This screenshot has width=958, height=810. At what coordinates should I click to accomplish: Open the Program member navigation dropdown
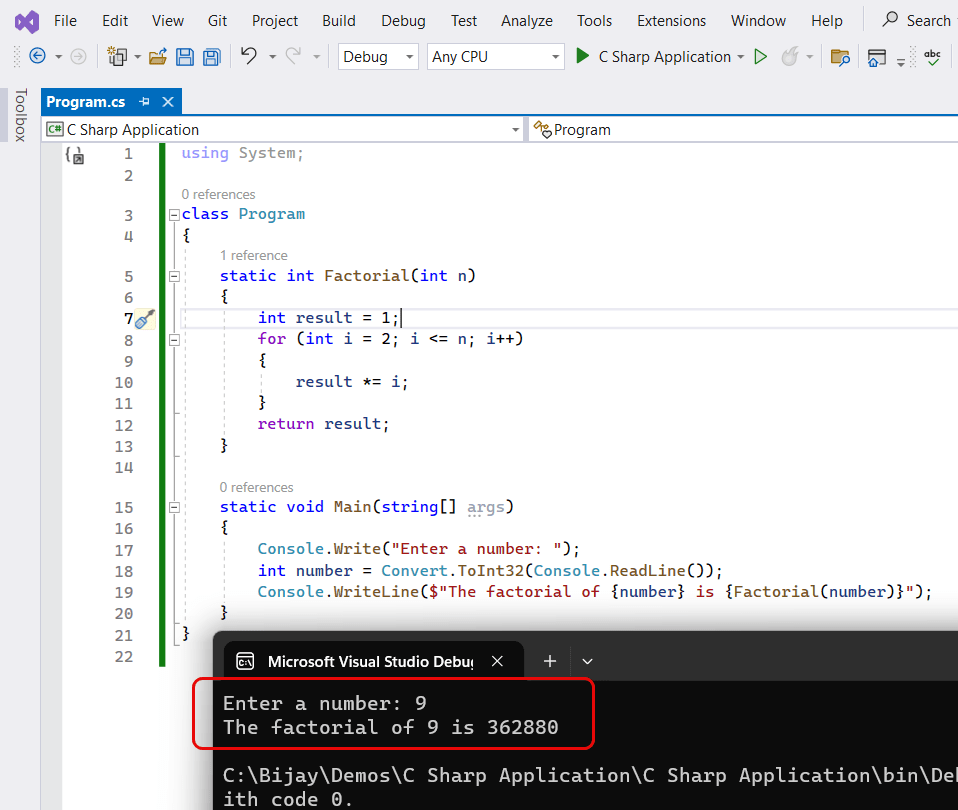(700, 129)
